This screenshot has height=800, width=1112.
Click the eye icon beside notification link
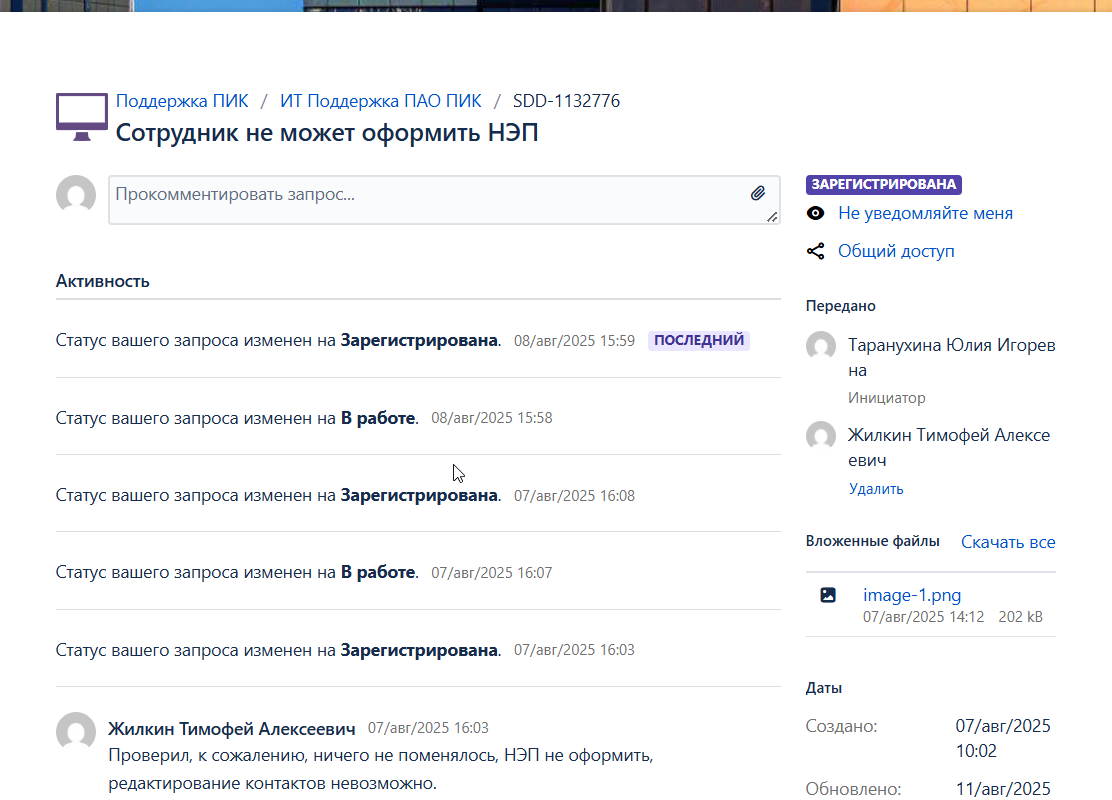pos(816,213)
